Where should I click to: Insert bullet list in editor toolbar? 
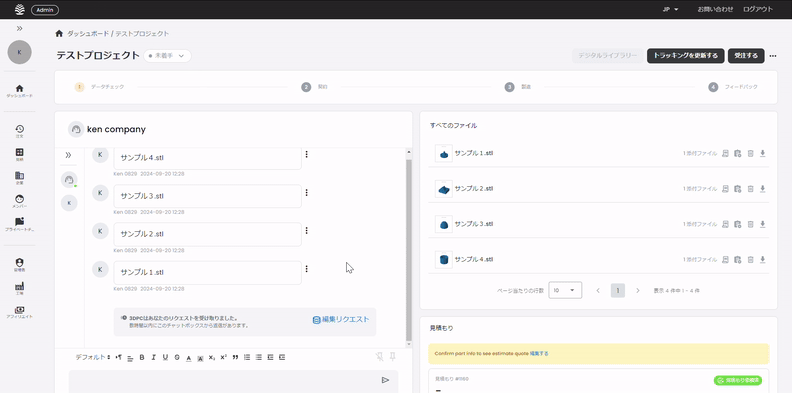click(259, 357)
